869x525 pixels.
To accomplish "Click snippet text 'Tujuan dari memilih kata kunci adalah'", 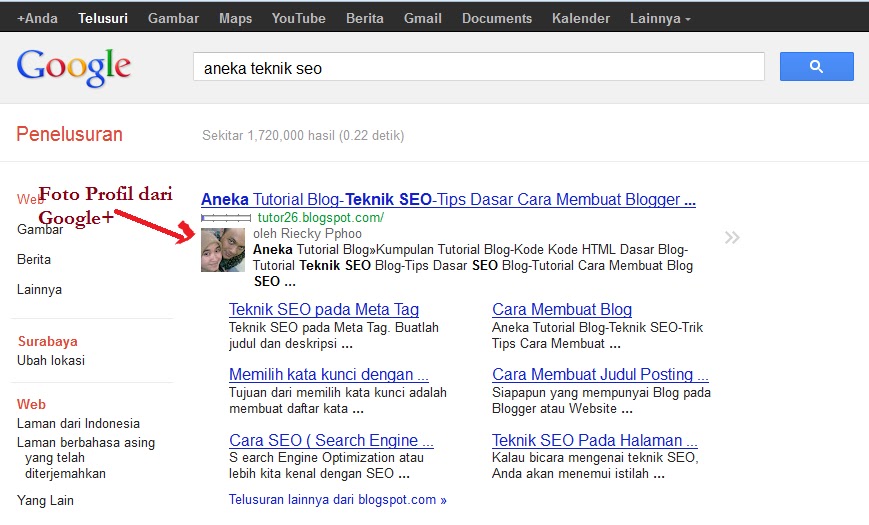I will tap(338, 393).
